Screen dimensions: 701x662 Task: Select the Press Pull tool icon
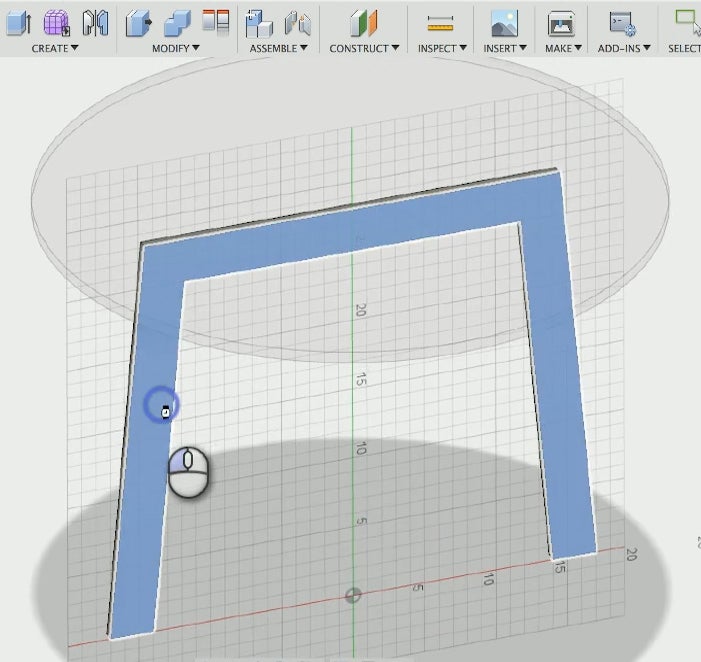tap(138, 22)
